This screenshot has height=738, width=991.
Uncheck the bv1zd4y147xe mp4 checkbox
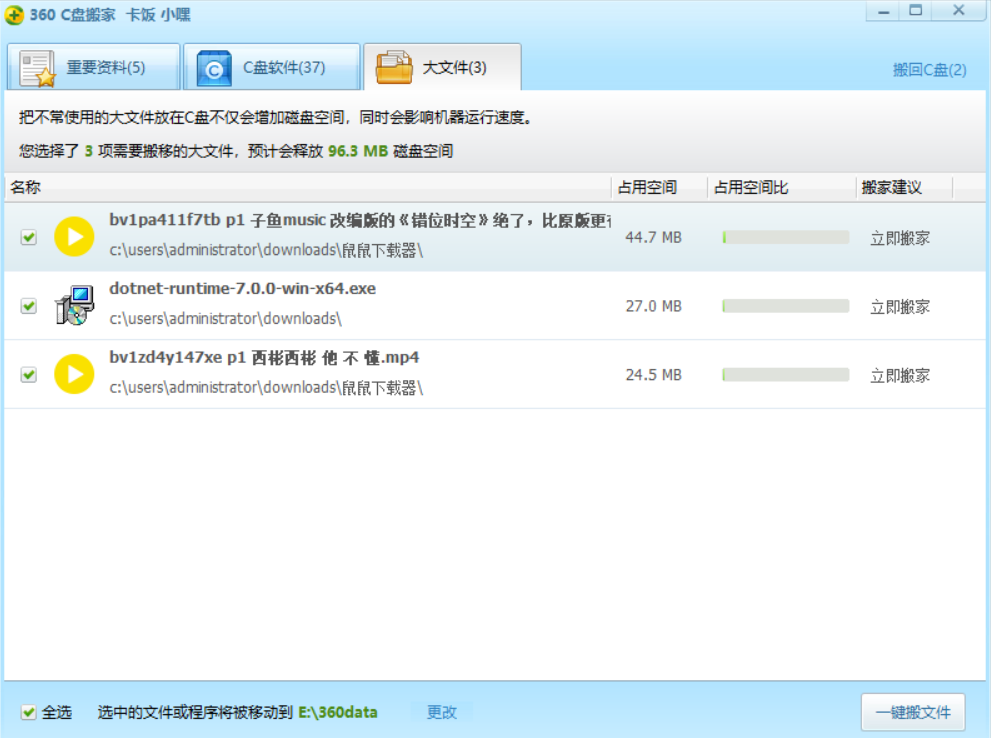coord(28,375)
